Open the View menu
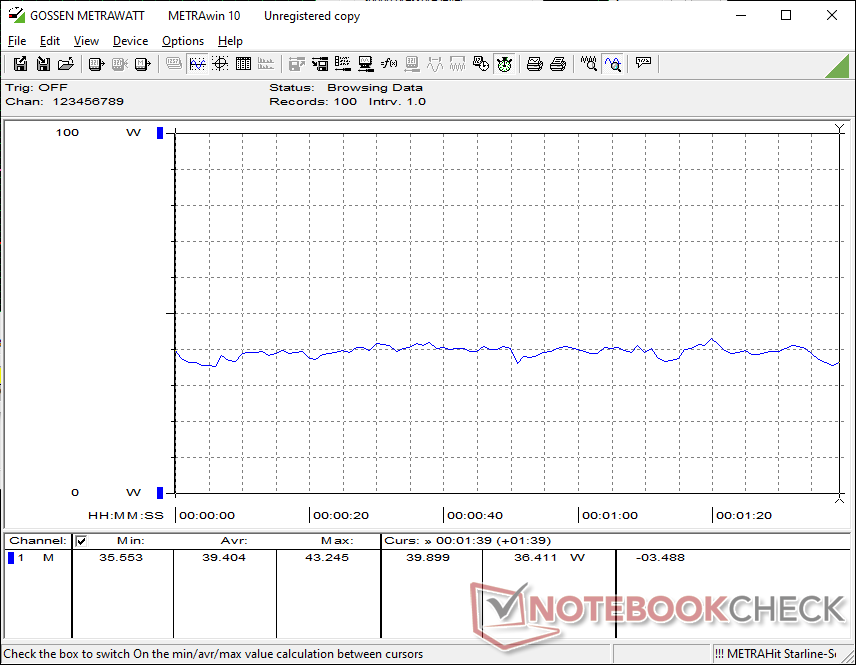Image resolution: width=856 pixels, height=665 pixels. 86,41
